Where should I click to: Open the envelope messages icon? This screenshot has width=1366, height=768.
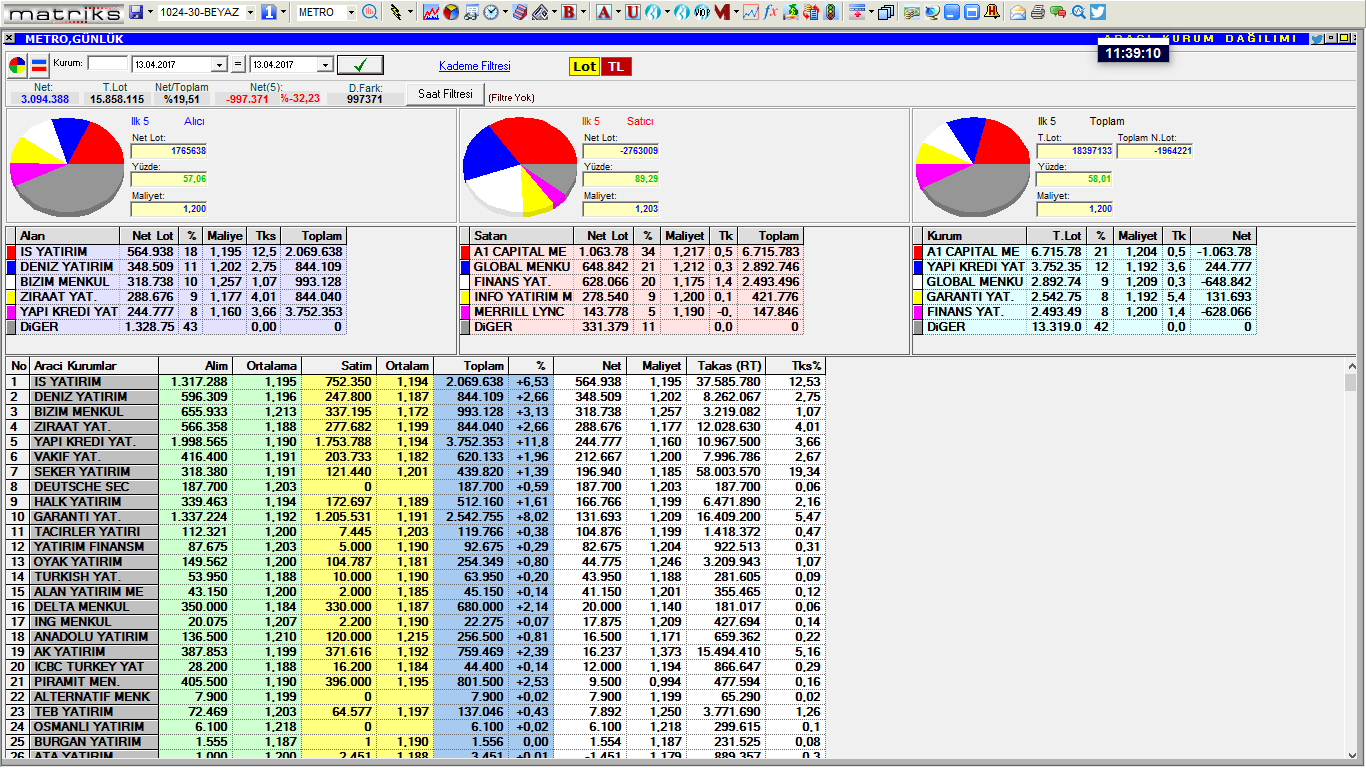[1017, 12]
